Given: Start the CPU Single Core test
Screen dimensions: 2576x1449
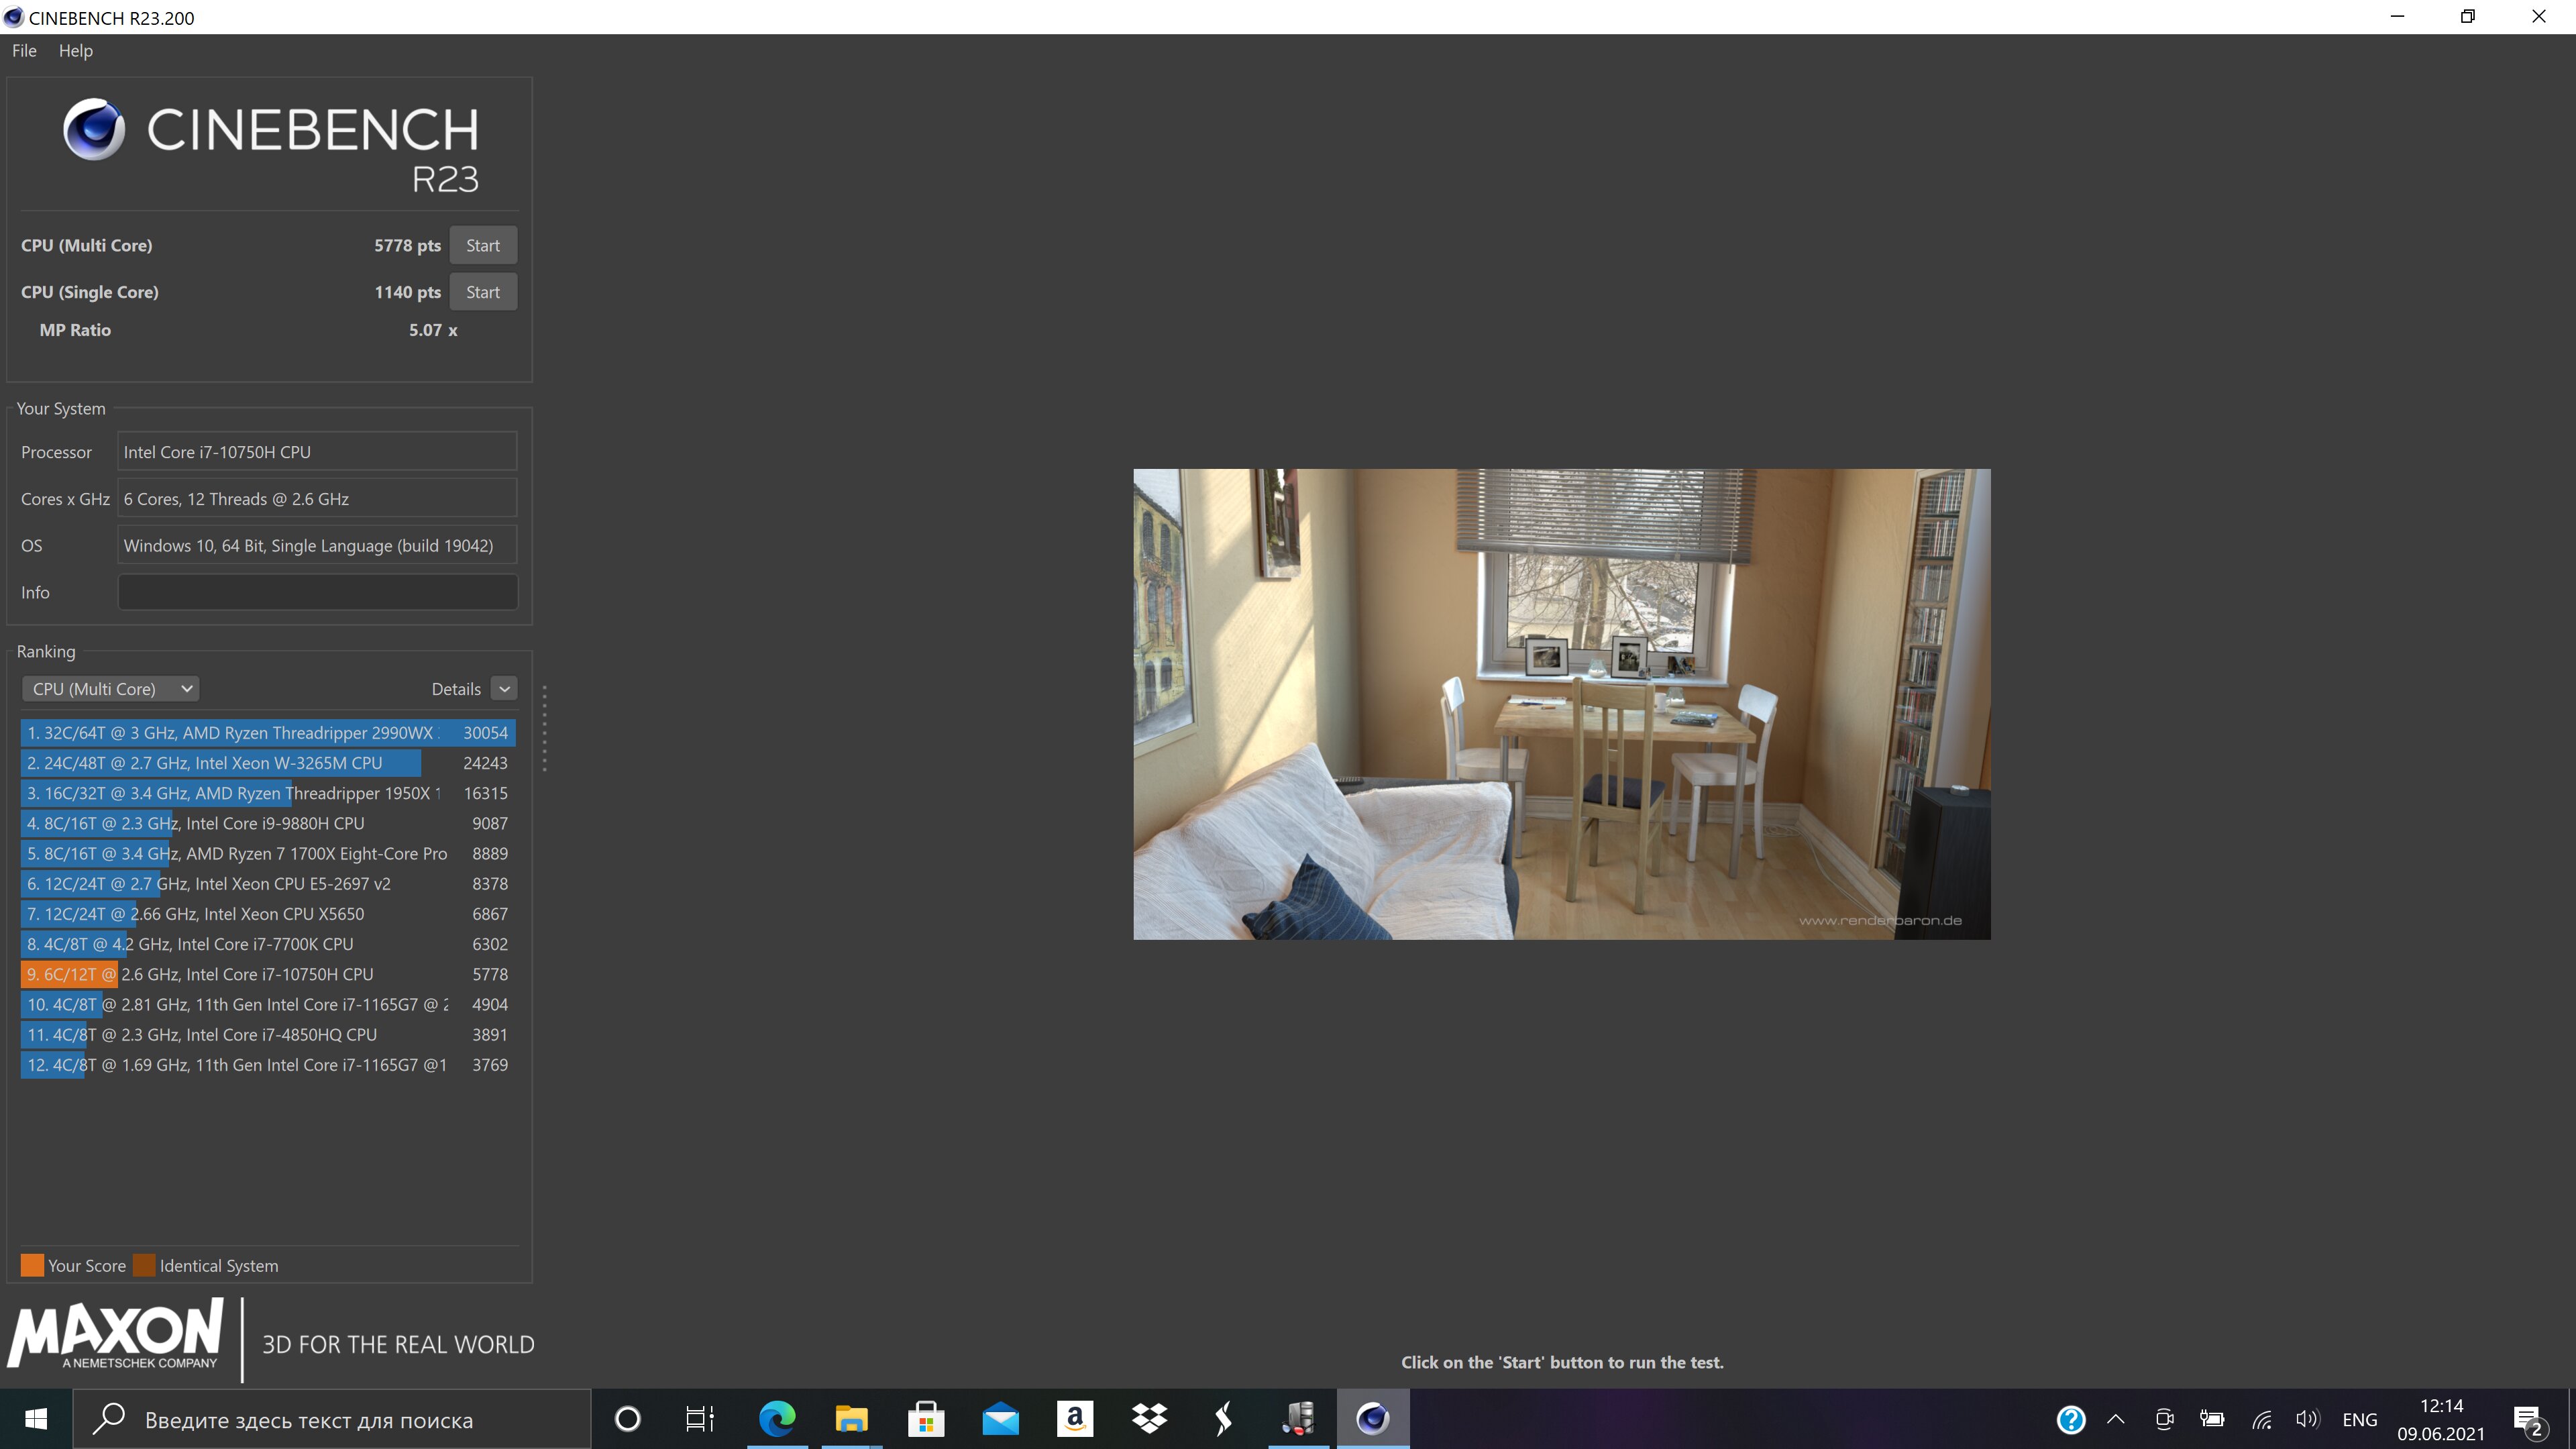Looking at the screenshot, I should pyautogui.click(x=483, y=292).
